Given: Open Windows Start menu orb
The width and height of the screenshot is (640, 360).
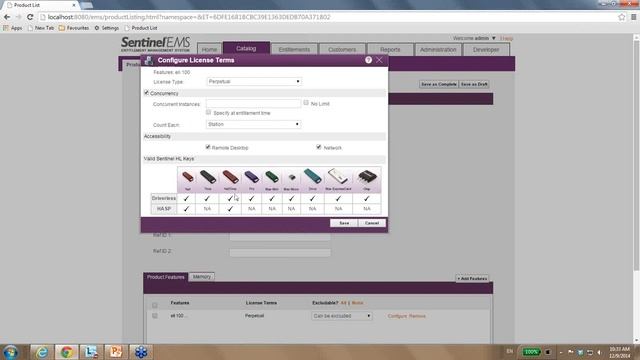Looking at the screenshot, I should tap(10, 352).
